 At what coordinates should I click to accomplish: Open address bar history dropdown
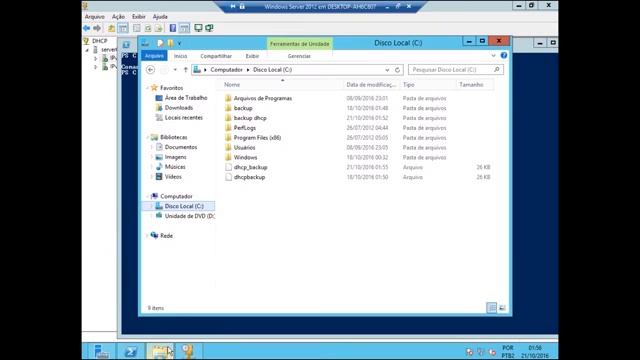point(387,70)
